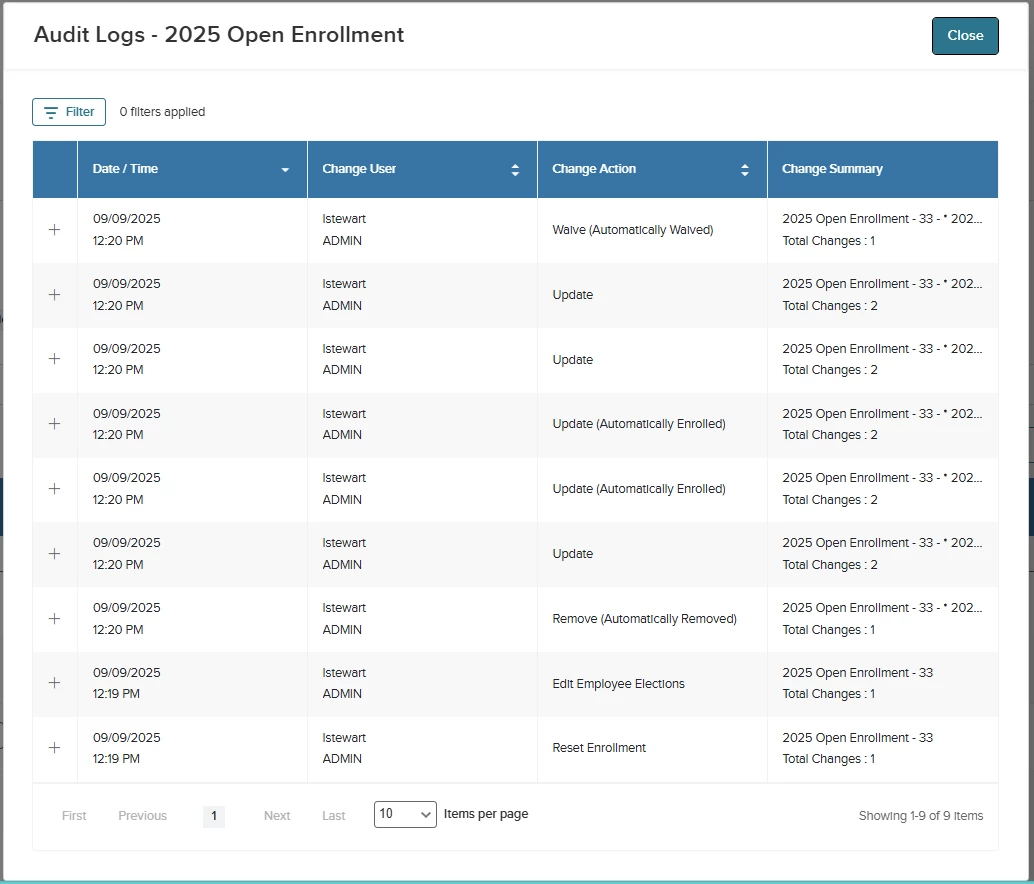Screen dimensions: 1034x884
Task: Expand the Reset Enrollment log row
Action: 55,748
